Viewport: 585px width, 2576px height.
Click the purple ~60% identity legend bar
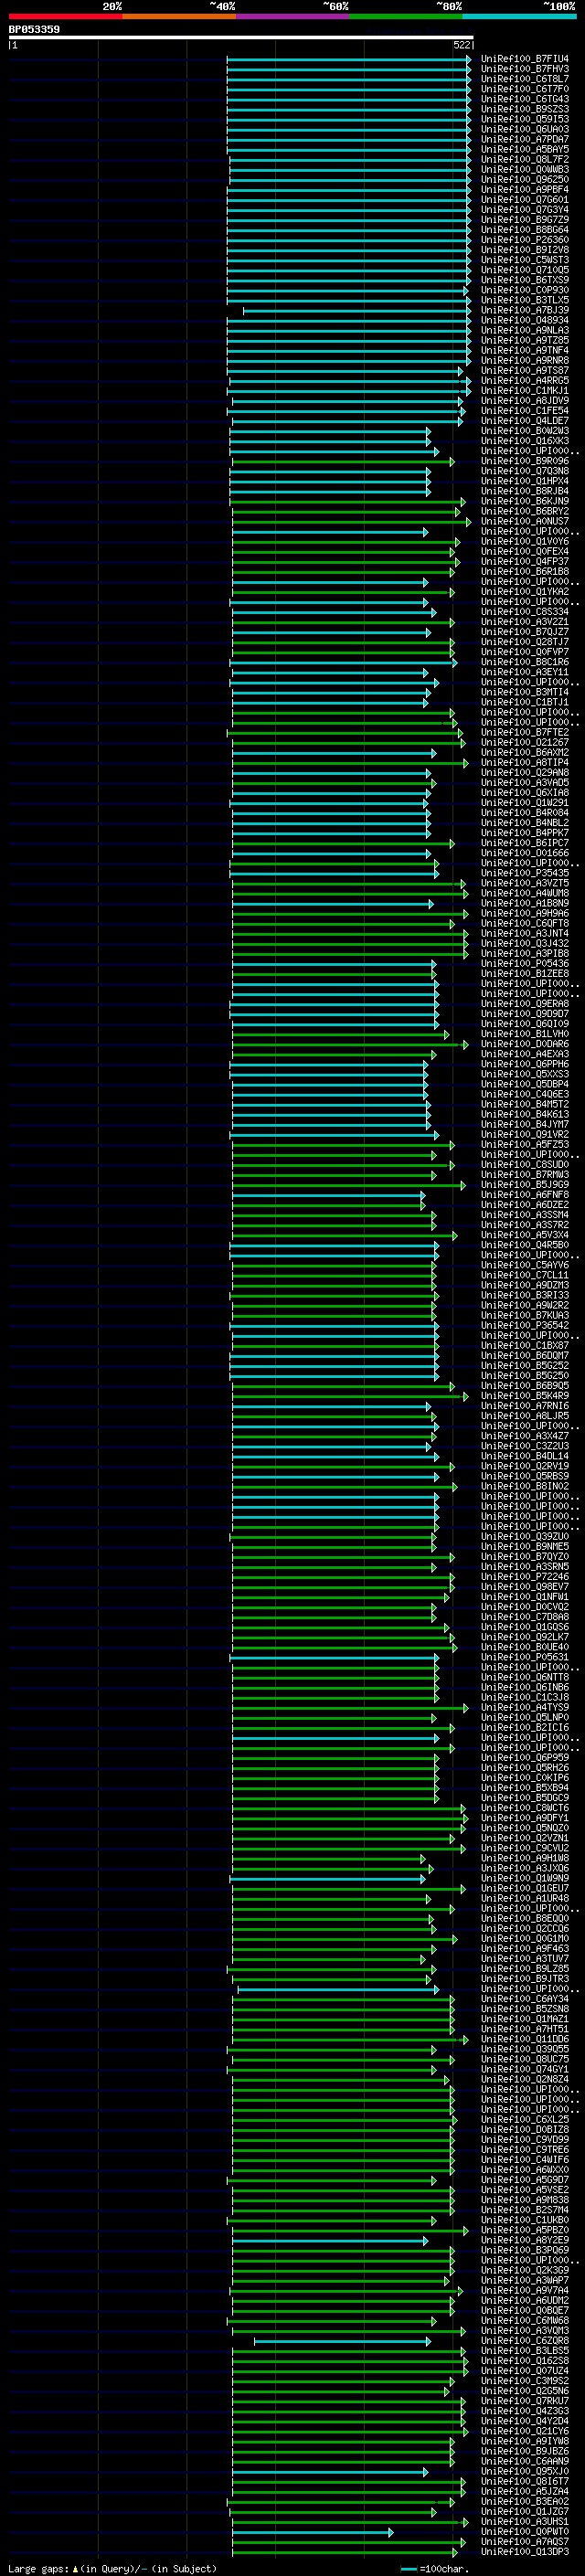(292, 16)
